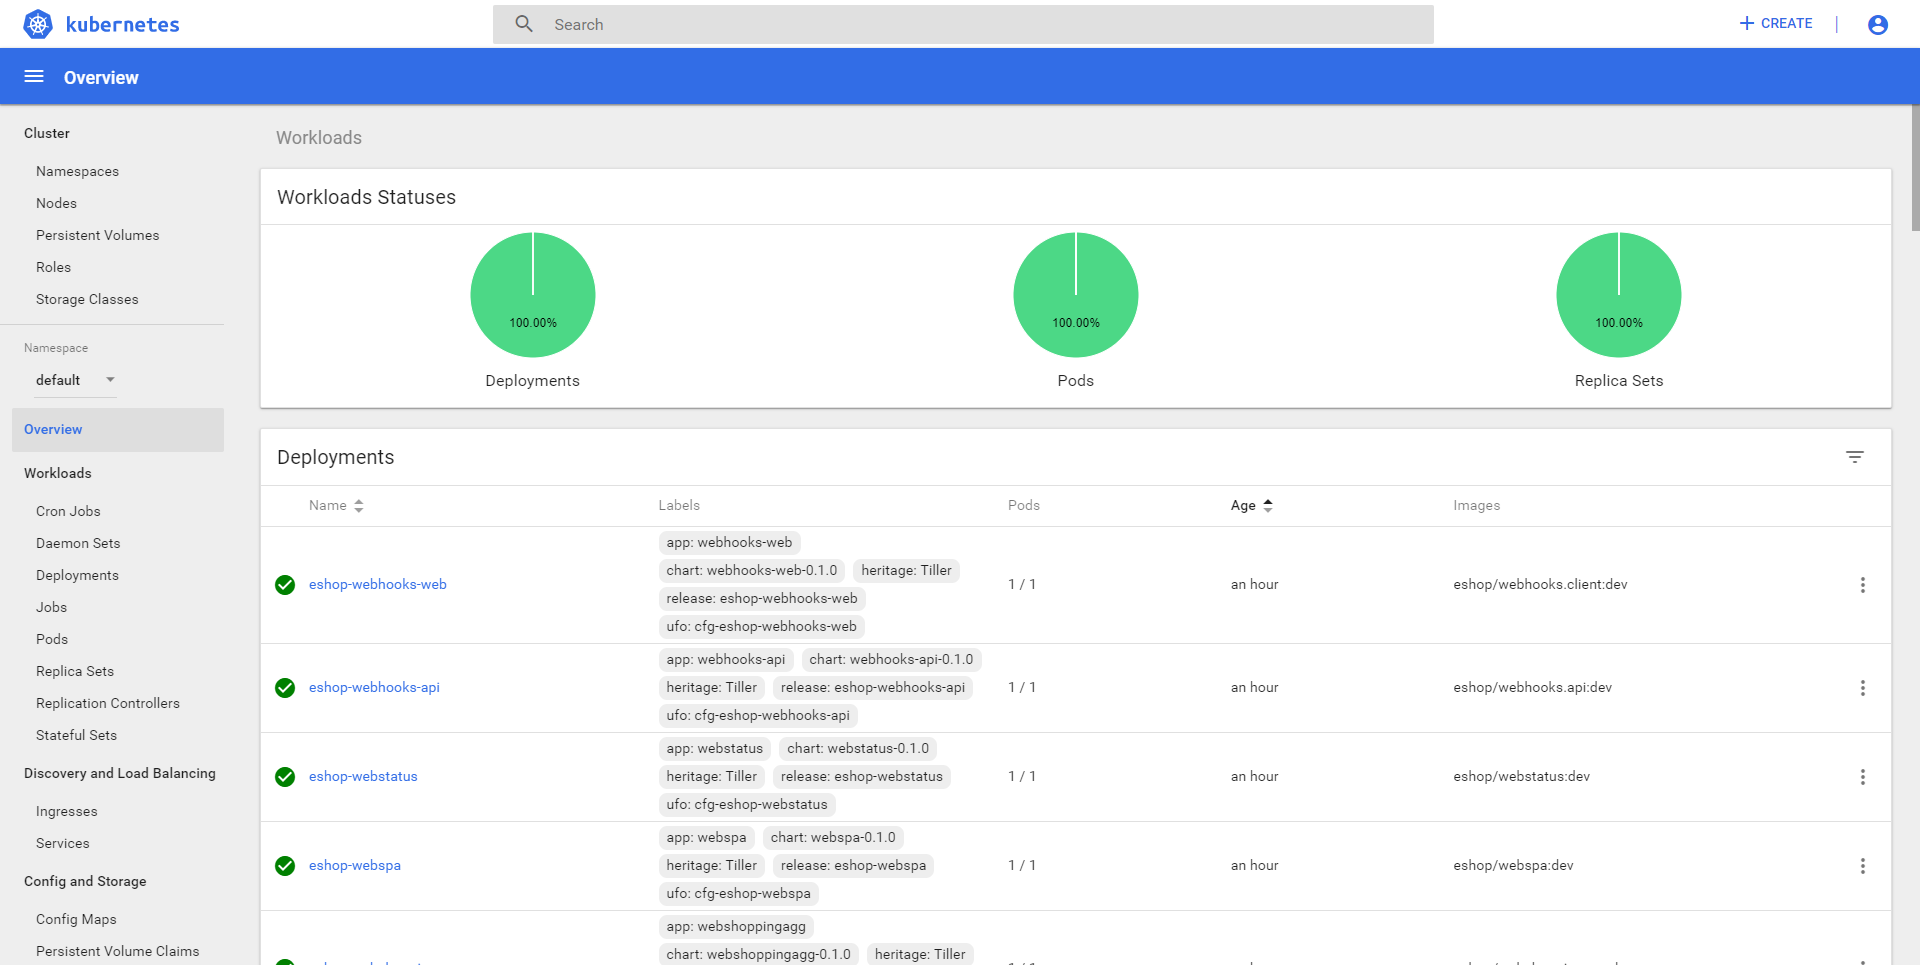This screenshot has height=965, width=1920.
Task: Click the CREATE button
Action: (x=1776, y=23)
